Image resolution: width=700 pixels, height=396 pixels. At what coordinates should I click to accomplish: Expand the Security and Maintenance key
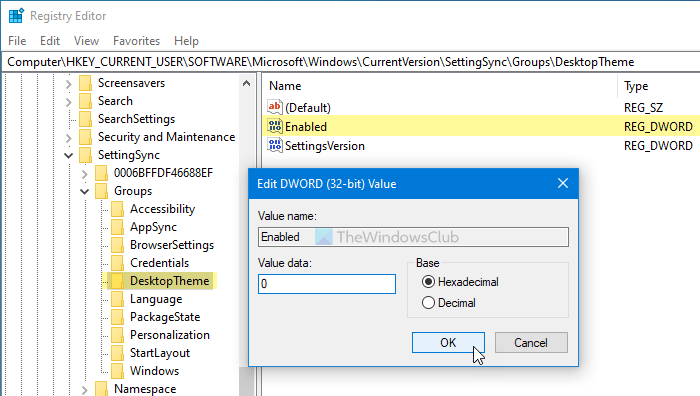pos(68,138)
